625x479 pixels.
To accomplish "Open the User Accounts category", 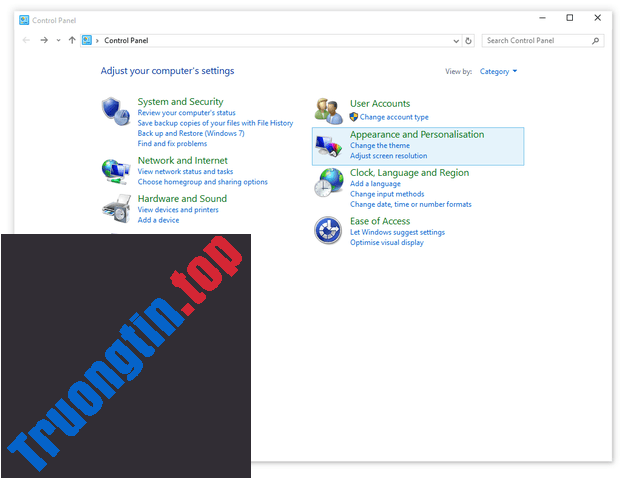I will (x=380, y=104).
